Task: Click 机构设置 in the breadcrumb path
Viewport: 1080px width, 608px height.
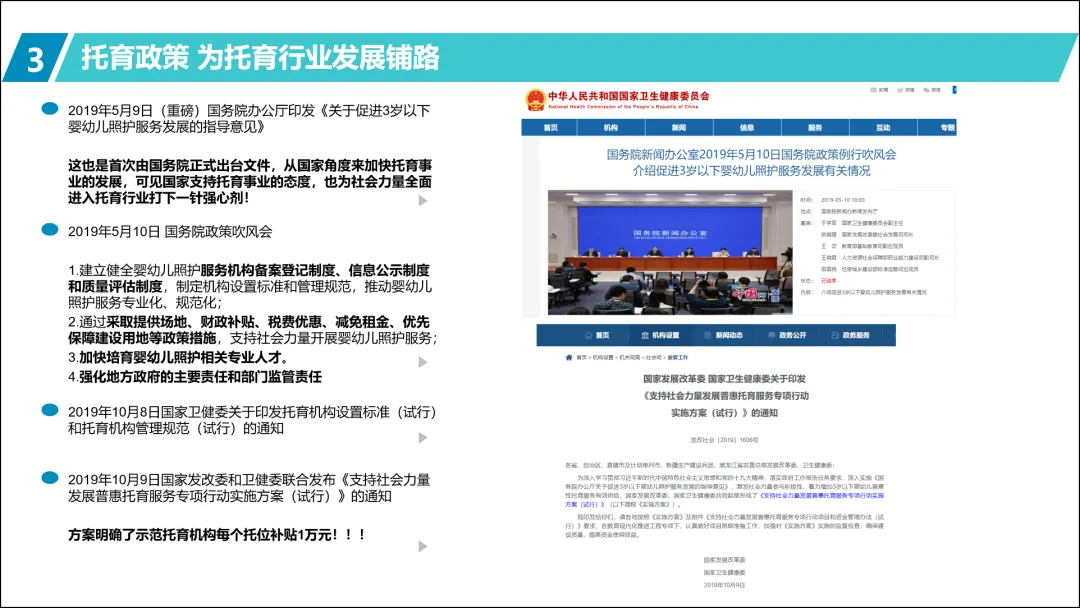Action: [603, 357]
